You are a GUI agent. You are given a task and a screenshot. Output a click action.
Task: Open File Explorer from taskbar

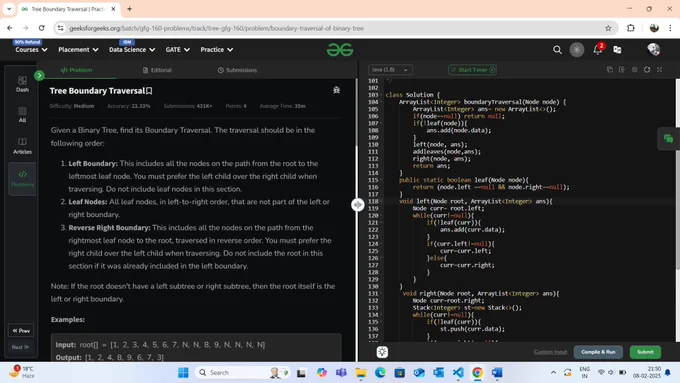360,373
